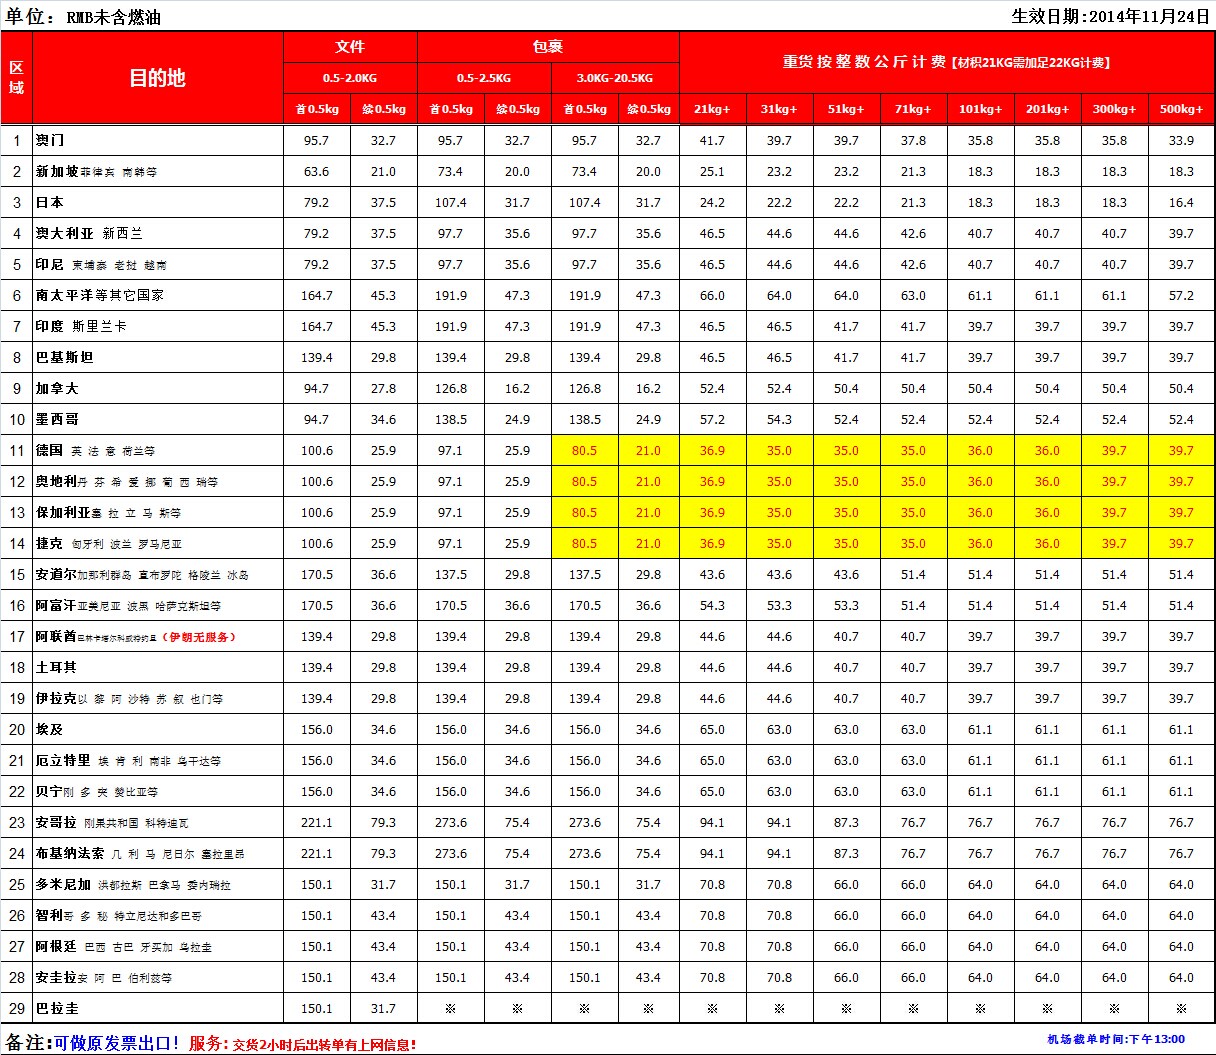Click the 可做原发票出口 remark text

pyautogui.click(x=117, y=1043)
